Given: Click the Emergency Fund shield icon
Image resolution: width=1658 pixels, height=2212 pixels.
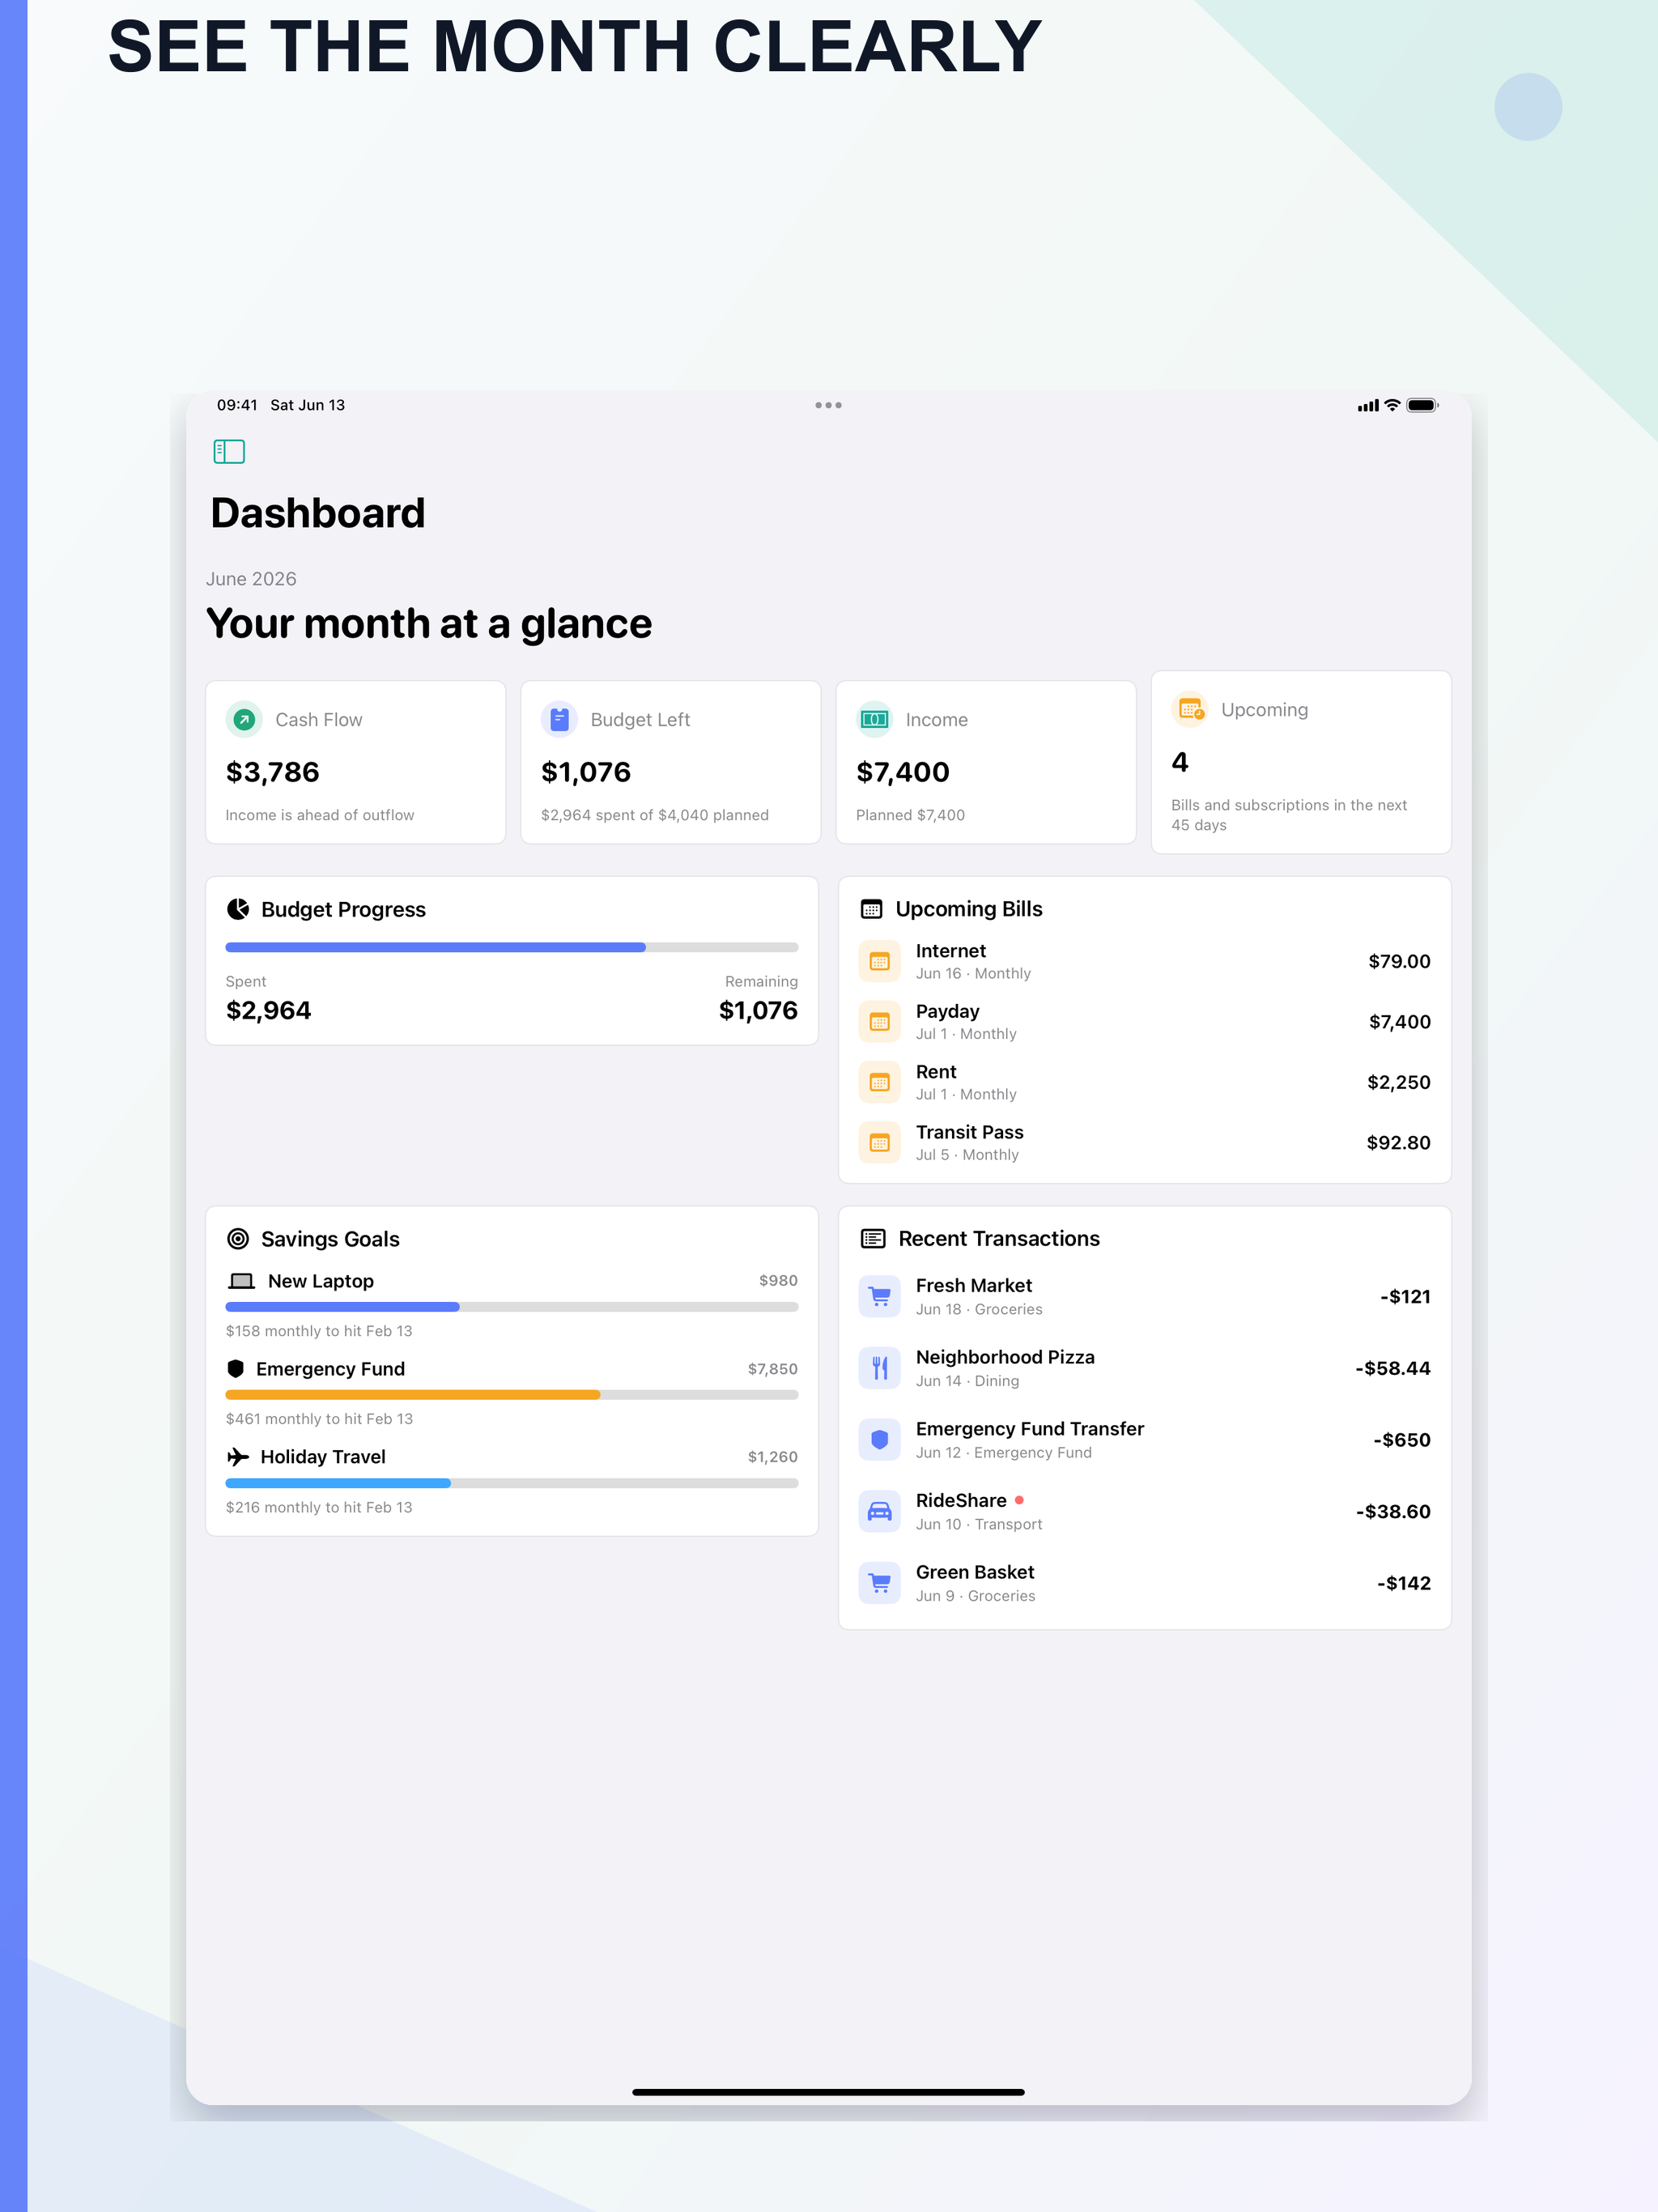Looking at the screenshot, I should point(236,1369).
